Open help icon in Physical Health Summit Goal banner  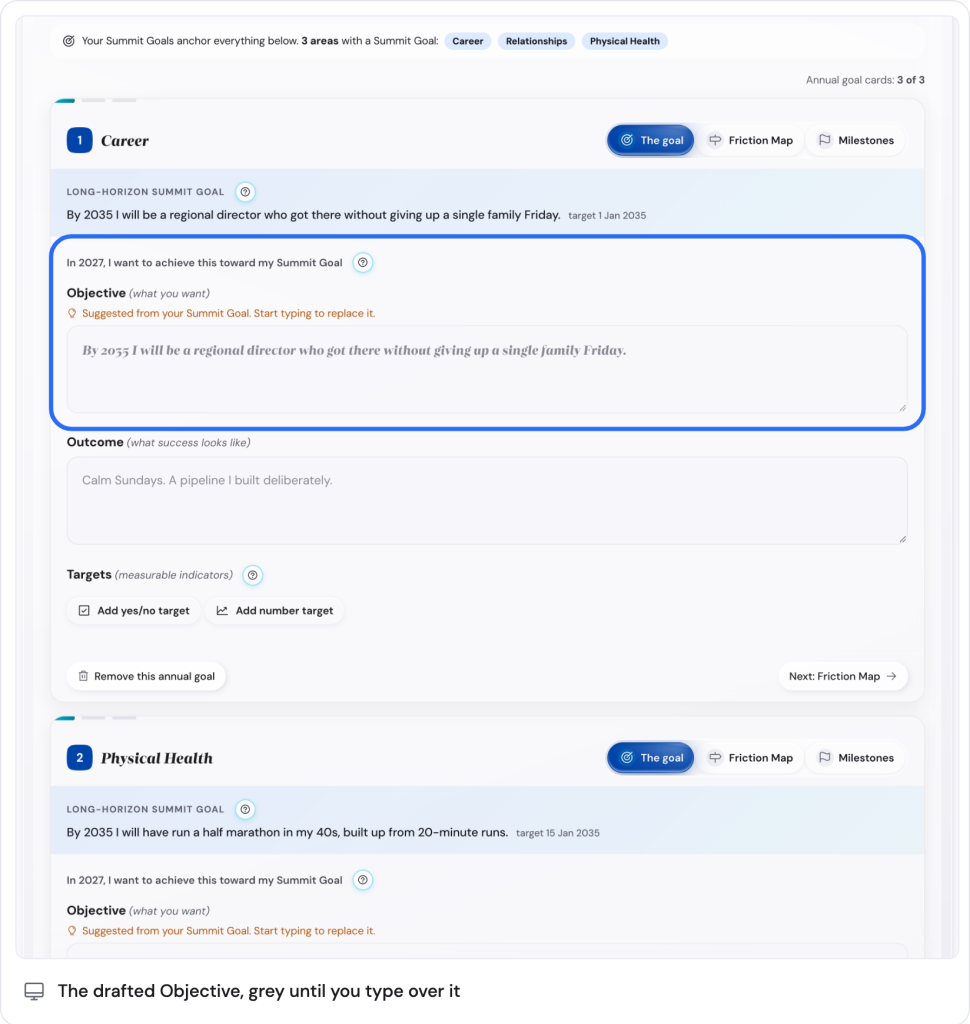point(245,809)
